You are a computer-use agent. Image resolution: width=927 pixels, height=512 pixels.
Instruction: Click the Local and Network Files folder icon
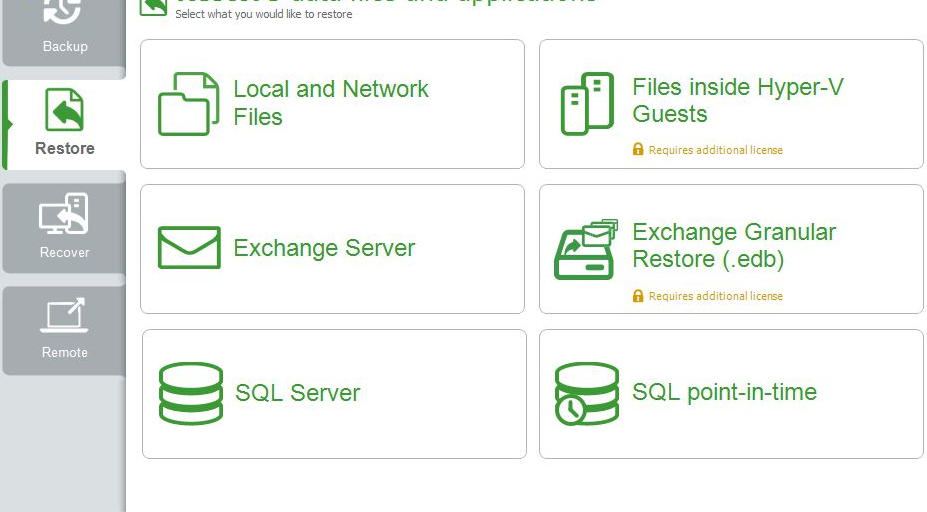tap(189, 104)
